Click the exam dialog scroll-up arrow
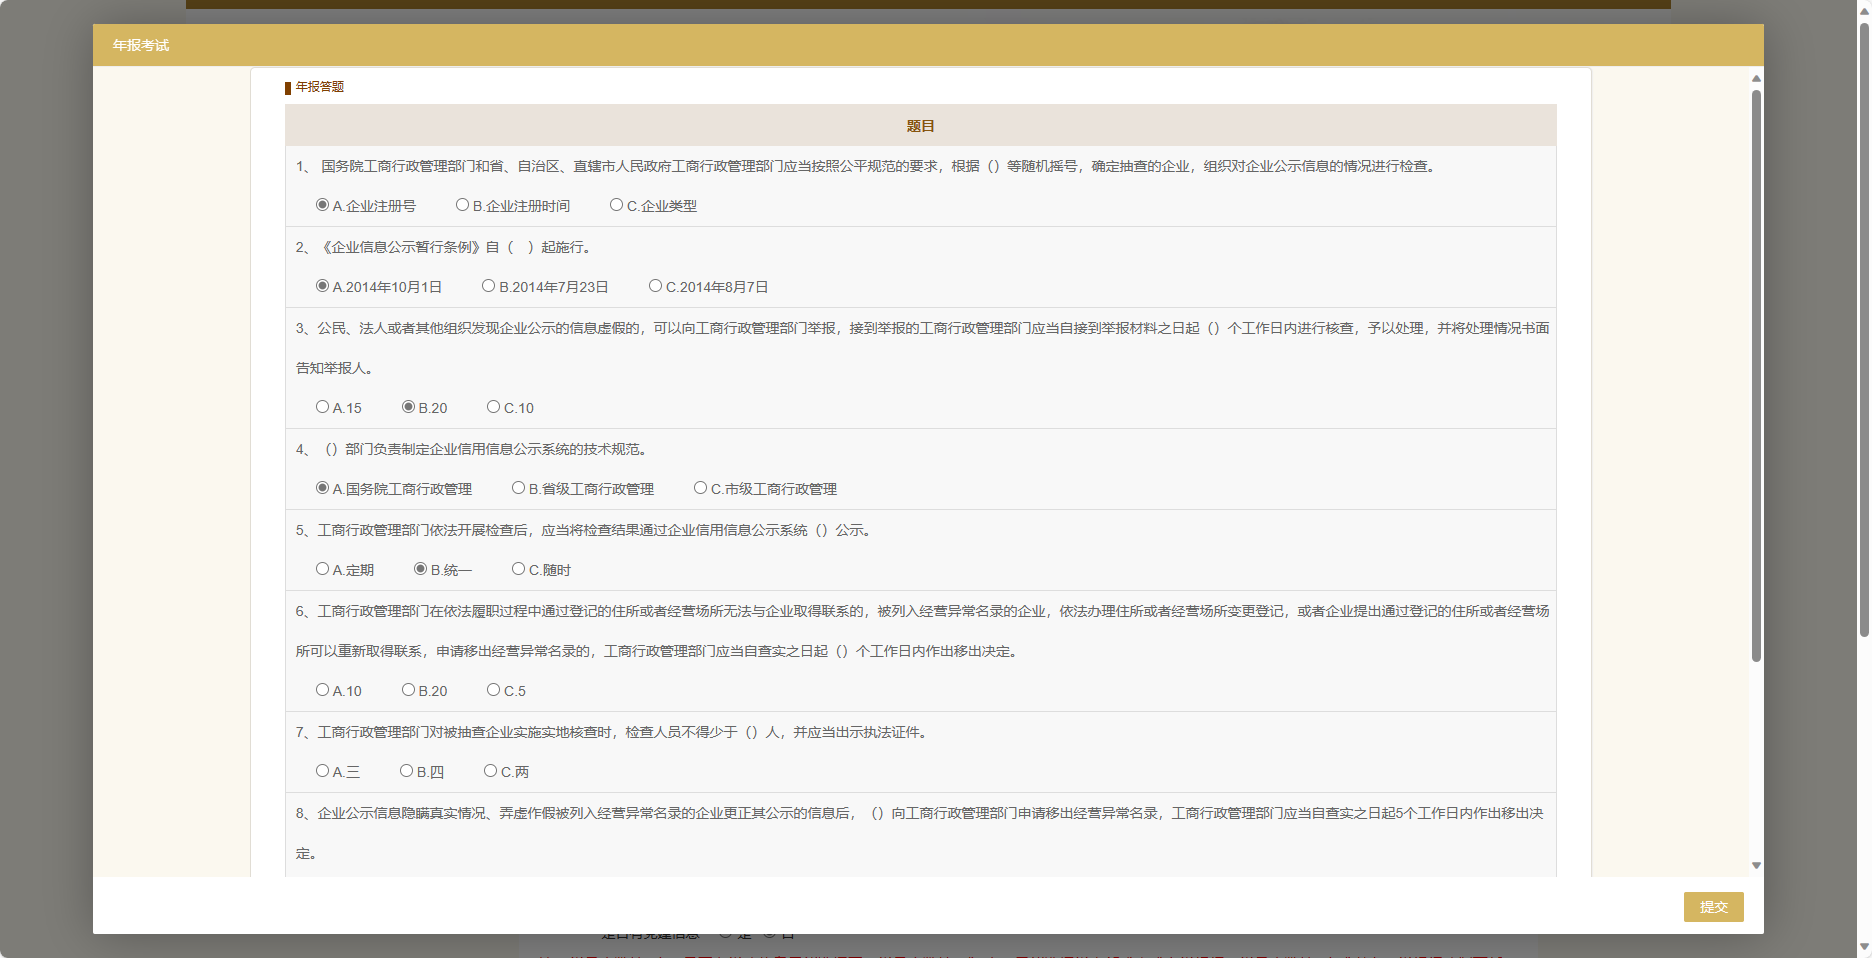The height and width of the screenshot is (958, 1872). click(1756, 78)
